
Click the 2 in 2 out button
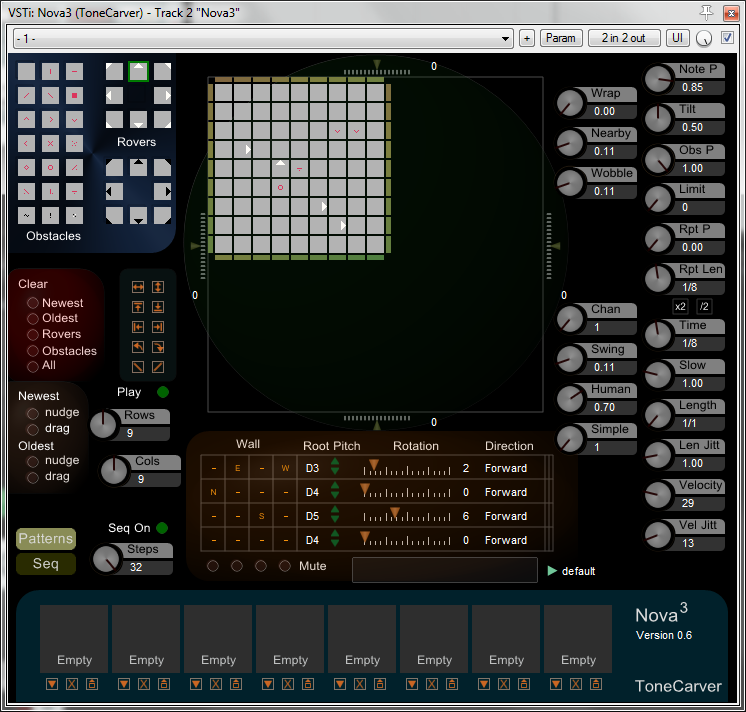623,38
